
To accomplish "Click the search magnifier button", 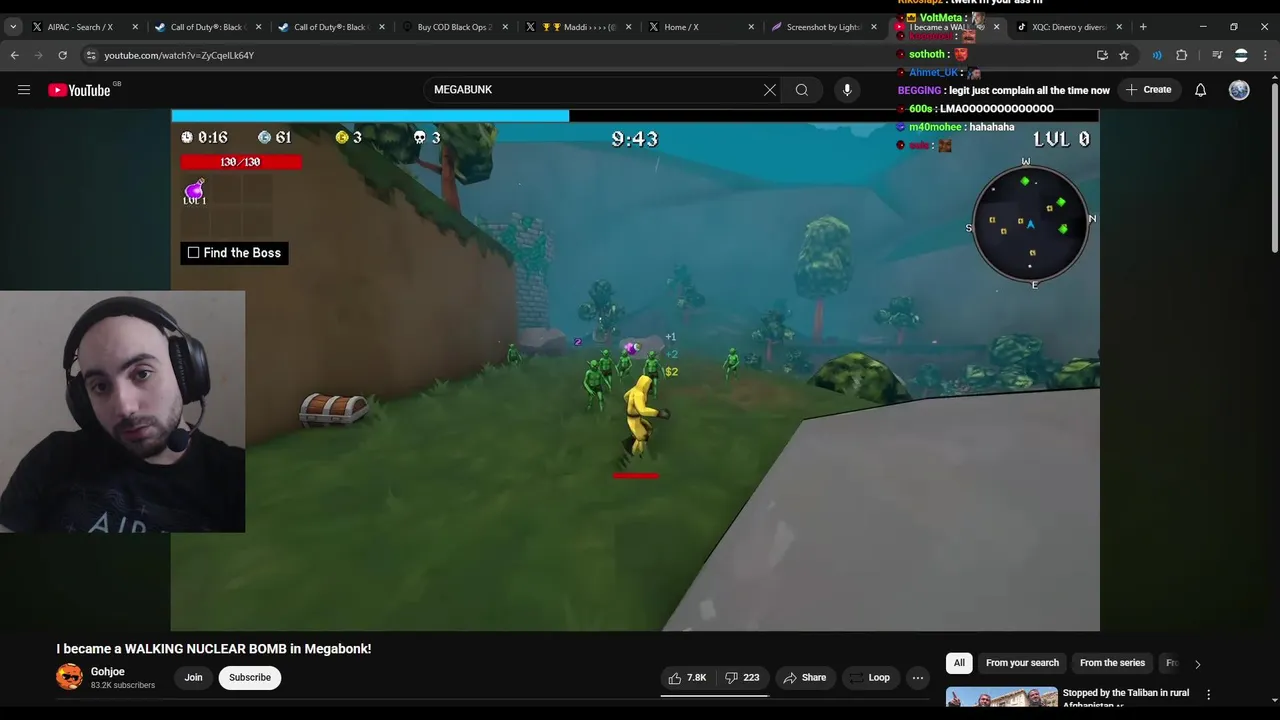I will click(x=802, y=90).
